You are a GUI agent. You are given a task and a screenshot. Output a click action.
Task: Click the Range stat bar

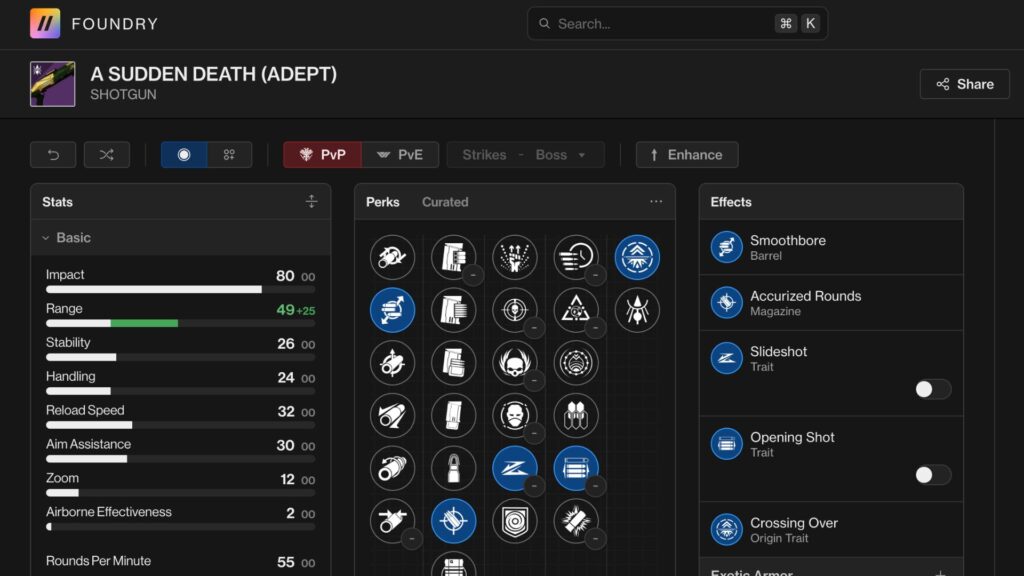point(180,323)
